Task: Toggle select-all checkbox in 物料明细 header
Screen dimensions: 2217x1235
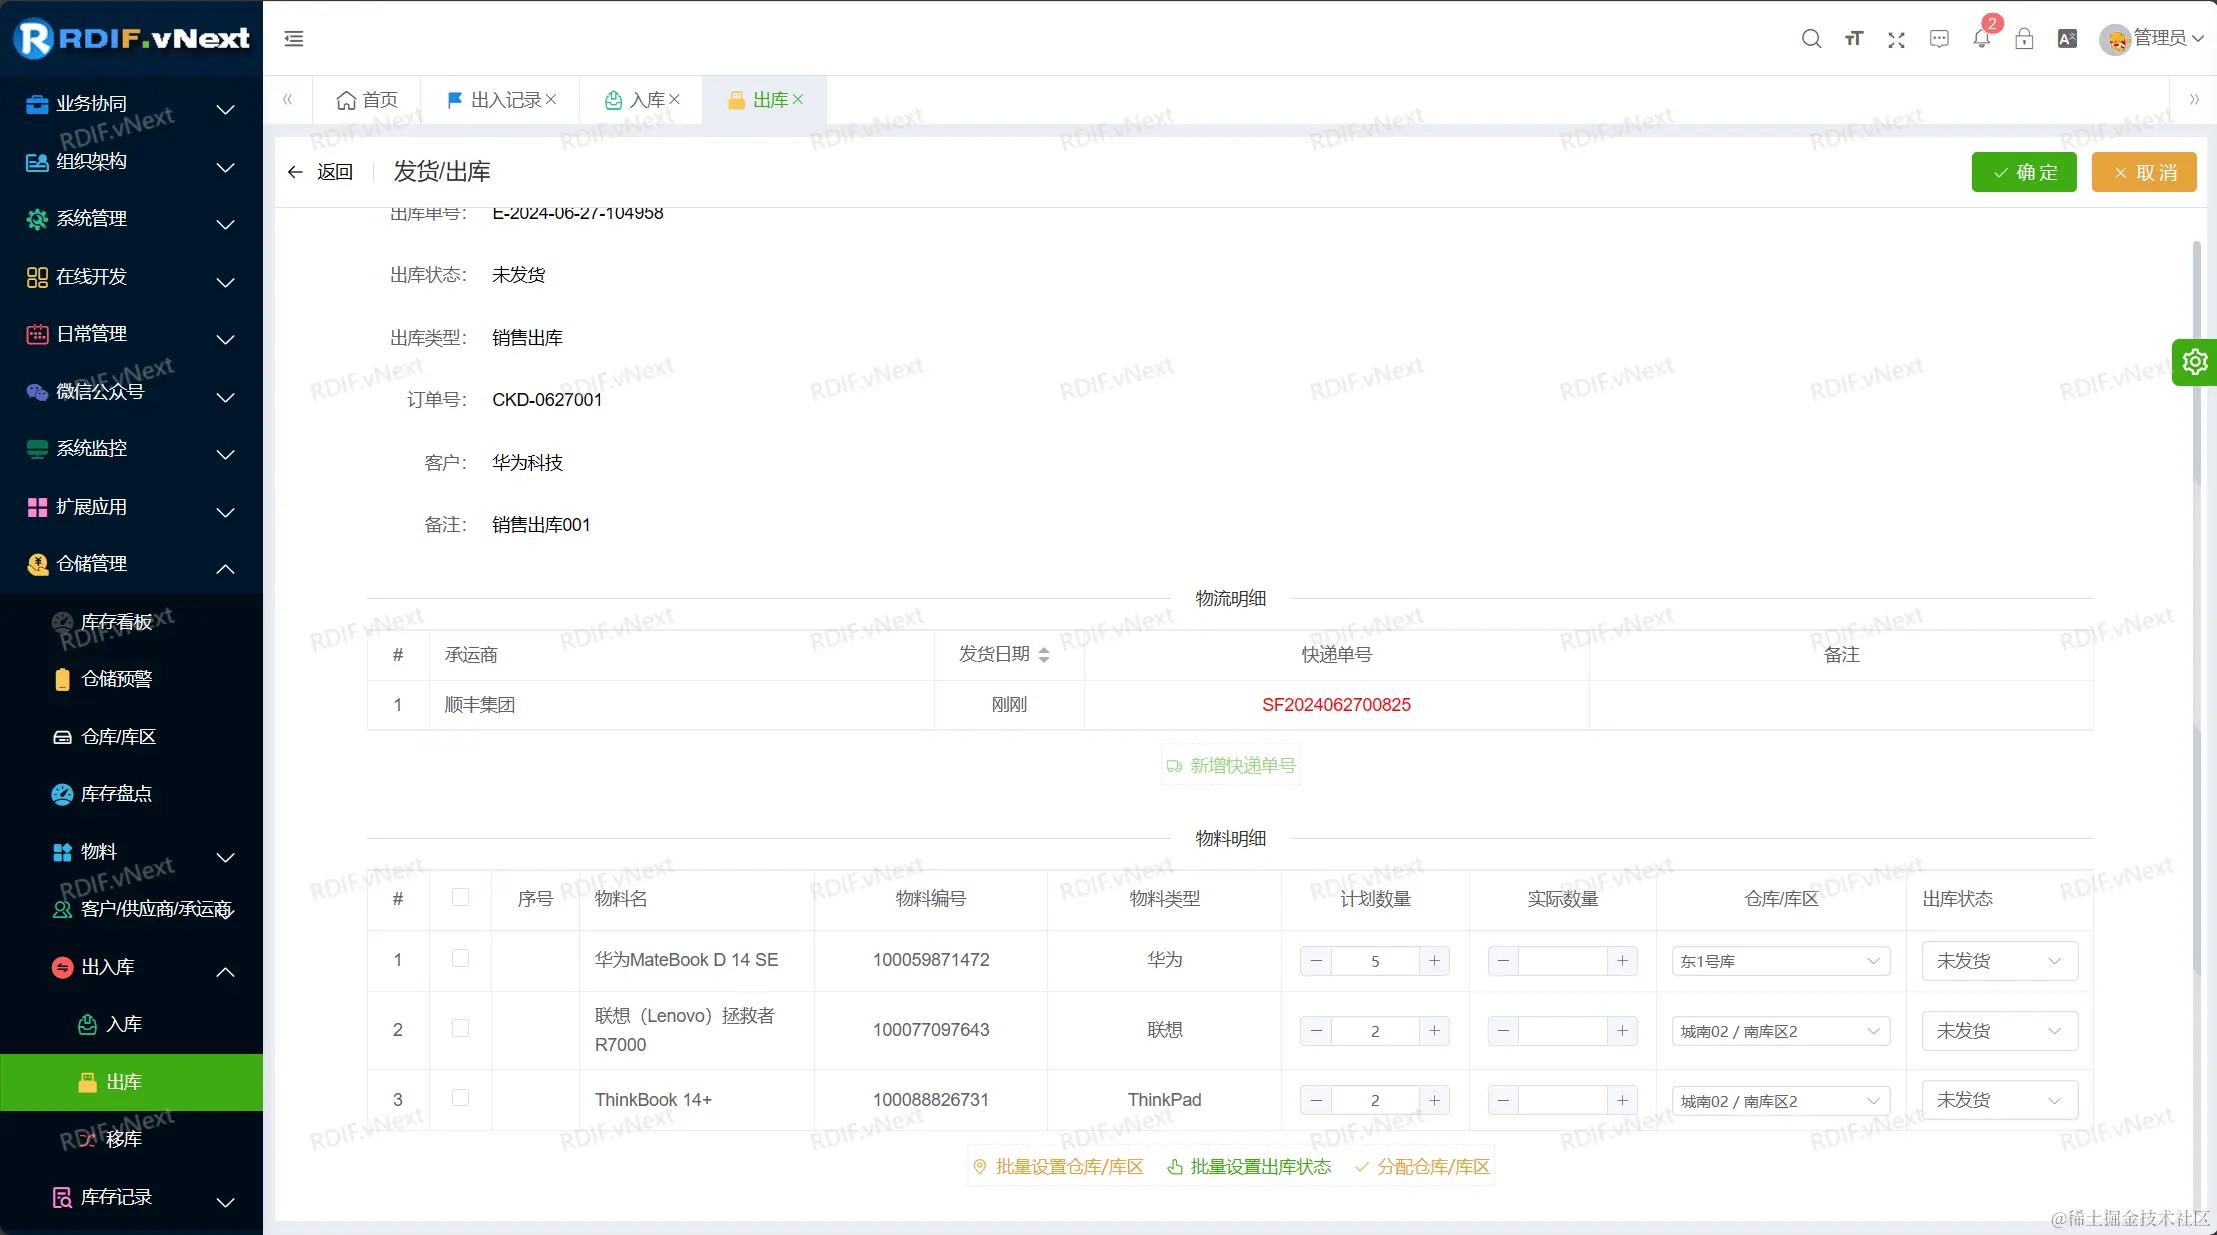Action: [460, 897]
